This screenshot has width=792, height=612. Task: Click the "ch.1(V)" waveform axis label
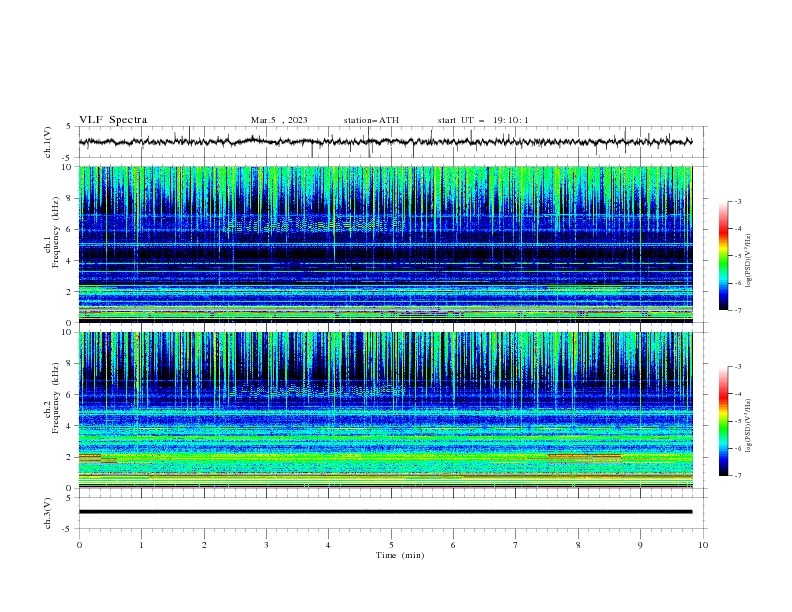(48, 142)
